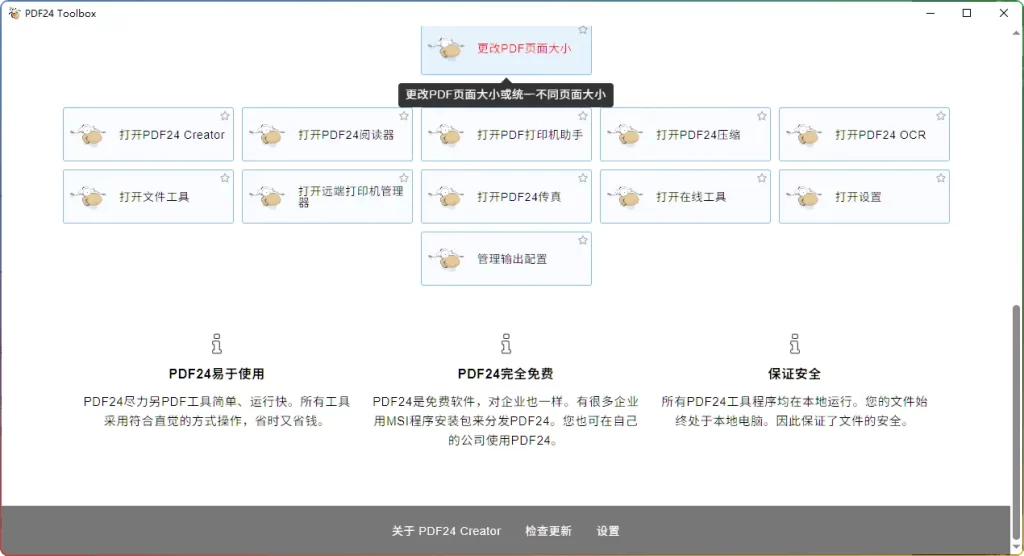Viewport: 1024px width, 556px height.
Task: Click sheep icon on 打开PDF24 Creator tile
Action: tap(89, 135)
